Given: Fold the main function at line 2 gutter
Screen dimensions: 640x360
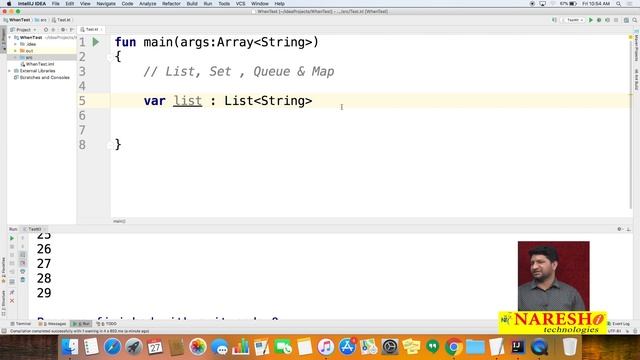Looking at the screenshot, I should click(110, 58).
